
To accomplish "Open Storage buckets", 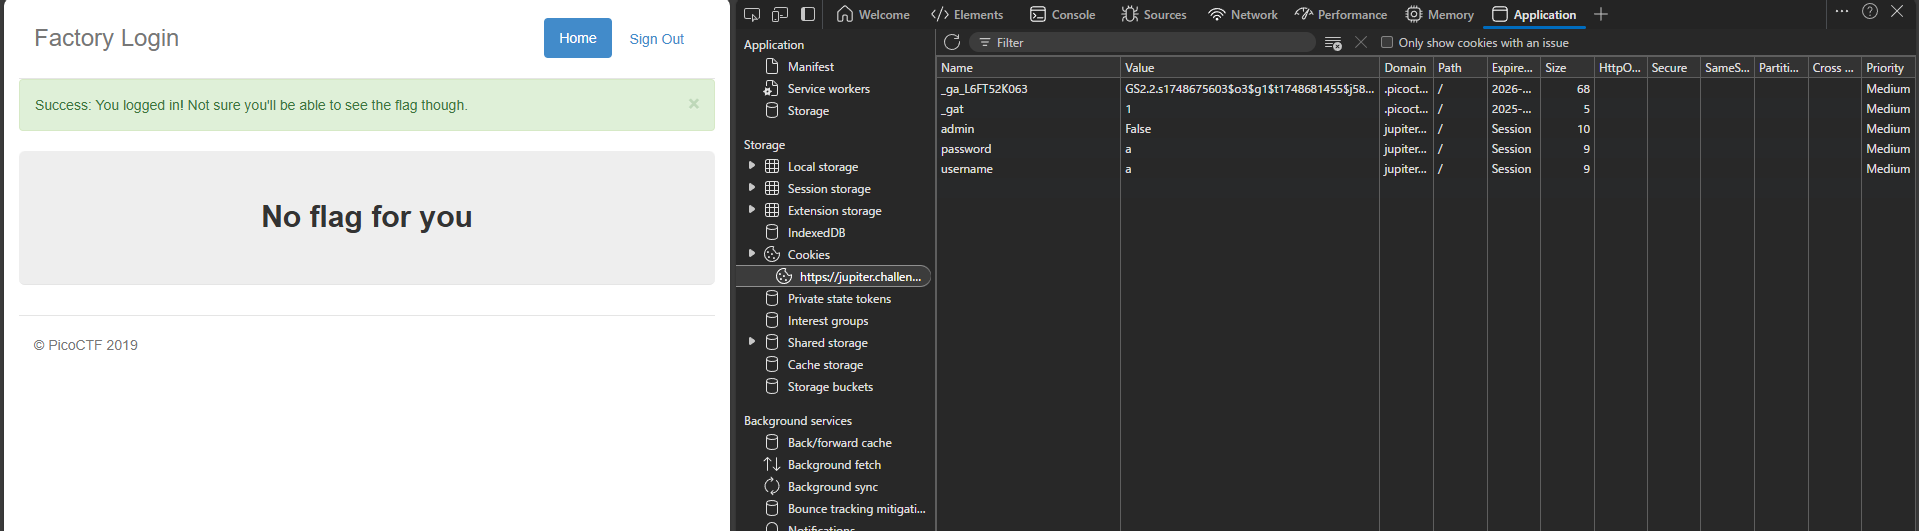I will (830, 387).
